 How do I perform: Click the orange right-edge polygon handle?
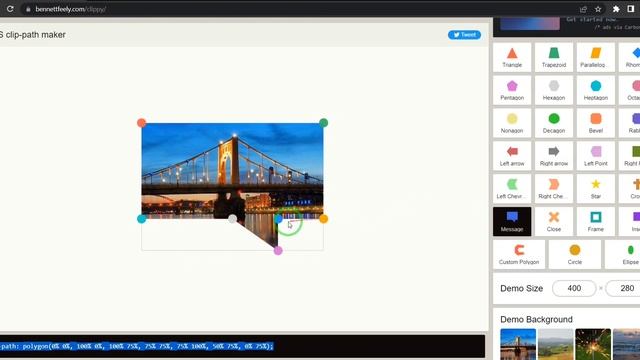pyautogui.click(x=323, y=219)
